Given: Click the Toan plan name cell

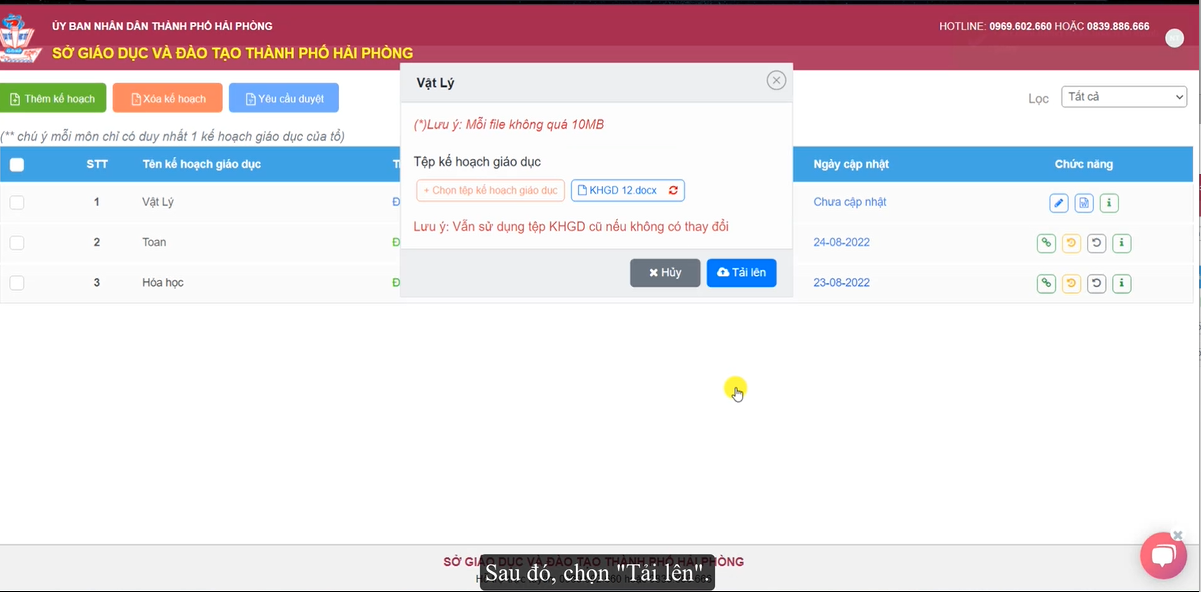Looking at the screenshot, I should (x=154, y=242).
